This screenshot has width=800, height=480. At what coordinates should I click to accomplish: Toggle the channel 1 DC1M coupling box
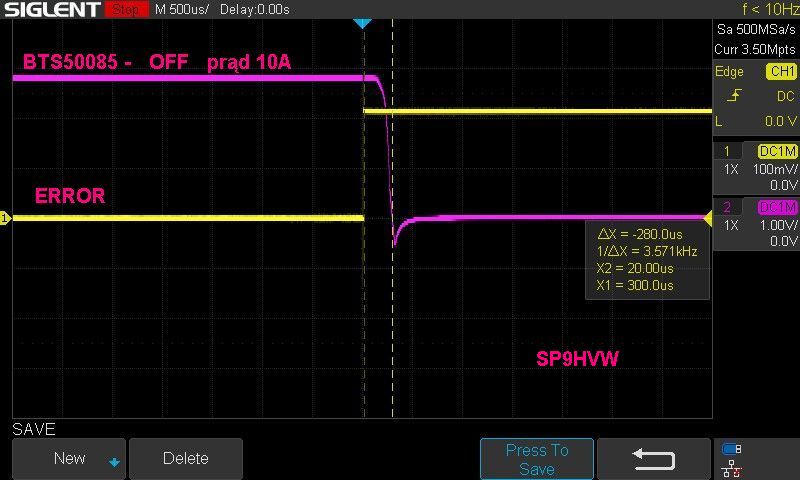[778, 151]
